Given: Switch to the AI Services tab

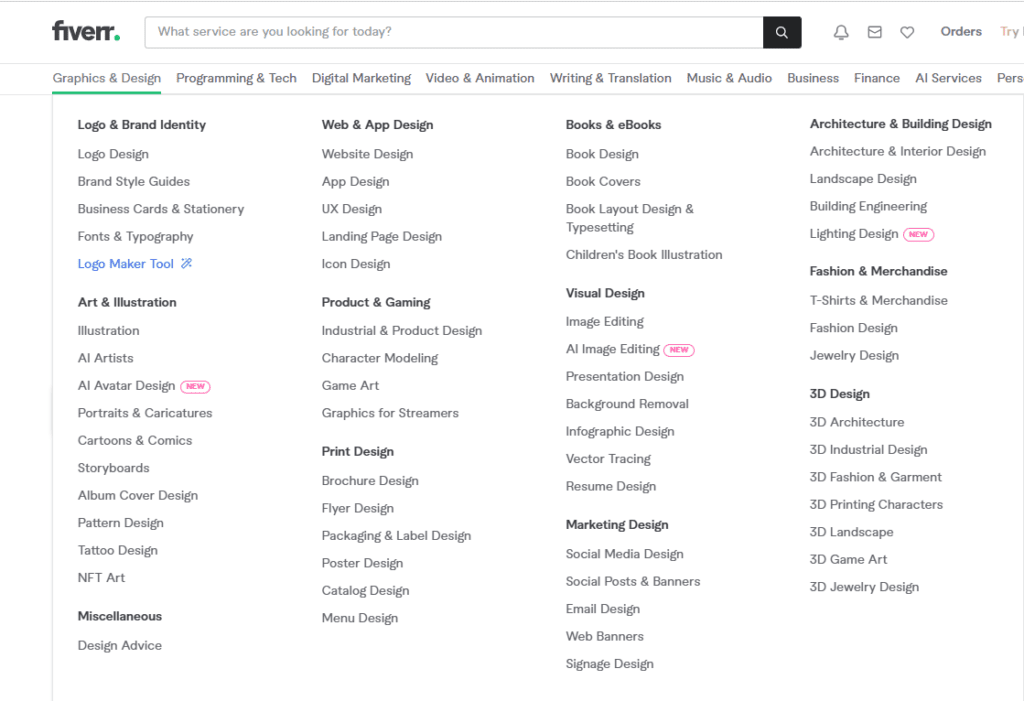Looking at the screenshot, I should [948, 77].
